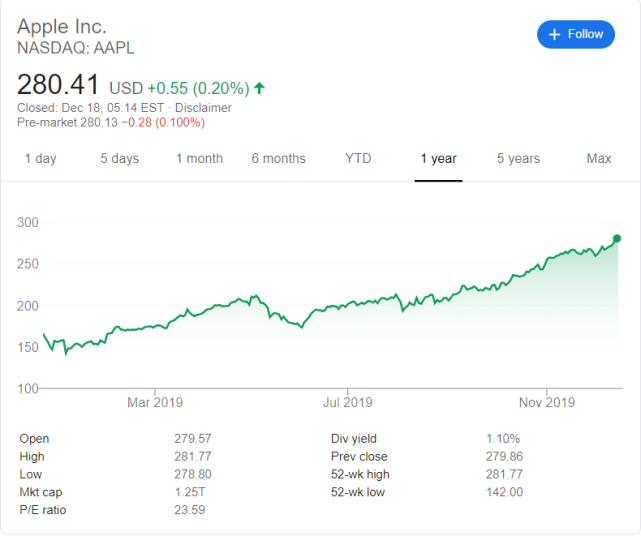641x536 pixels.
Task: Click the Div yield value 1.10%
Action: click(x=503, y=439)
